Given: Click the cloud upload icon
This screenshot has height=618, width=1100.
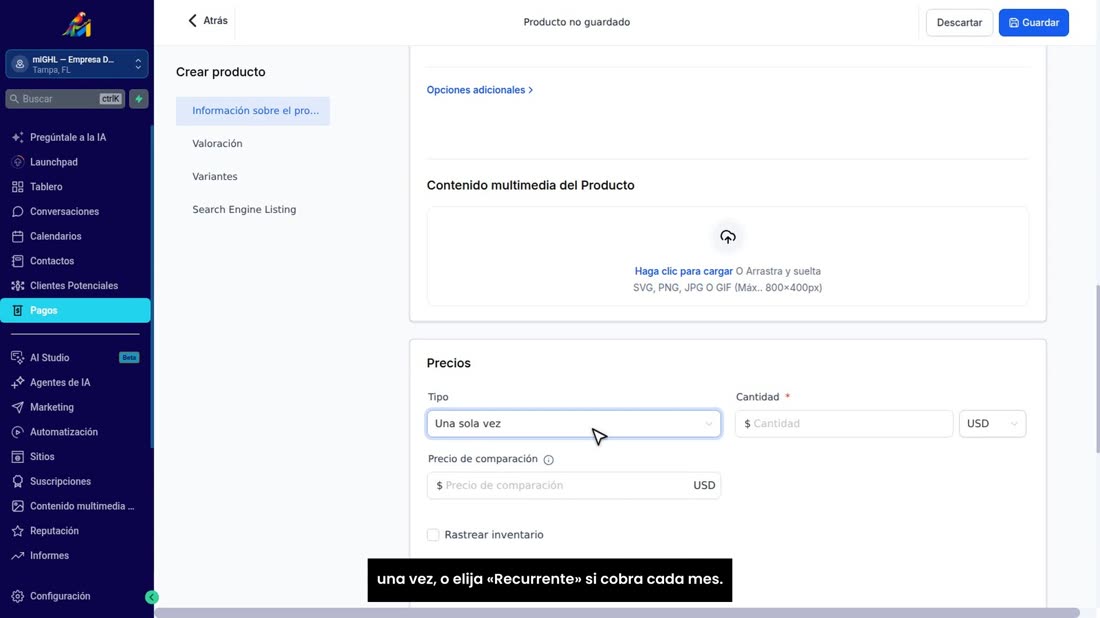Looking at the screenshot, I should pyautogui.click(x=727, y=237).
